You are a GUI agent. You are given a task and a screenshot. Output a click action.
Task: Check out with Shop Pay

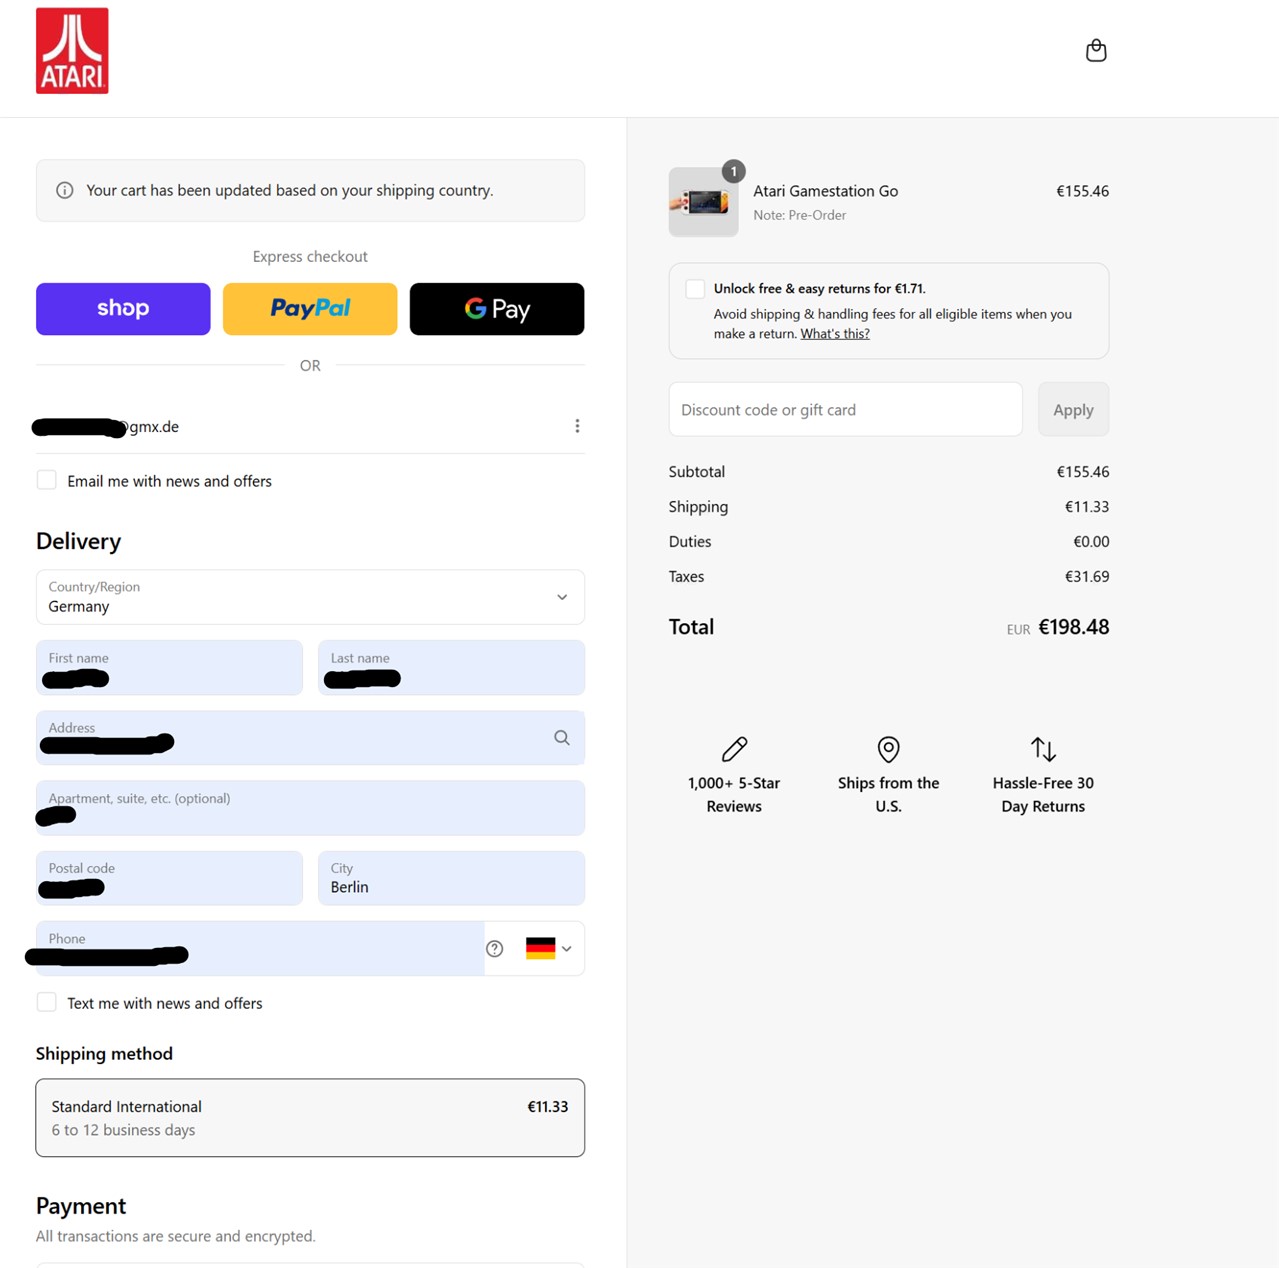122,308
